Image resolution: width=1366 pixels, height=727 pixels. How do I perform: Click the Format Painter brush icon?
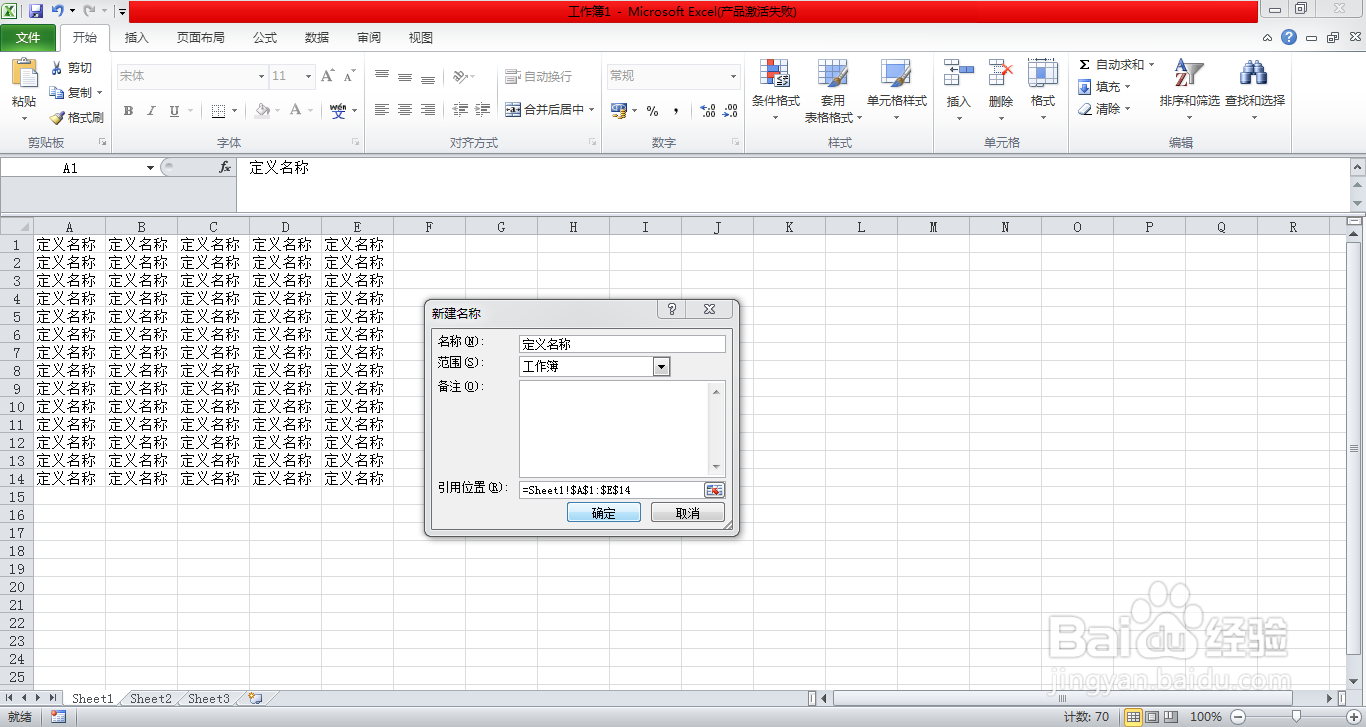[57, 117]
